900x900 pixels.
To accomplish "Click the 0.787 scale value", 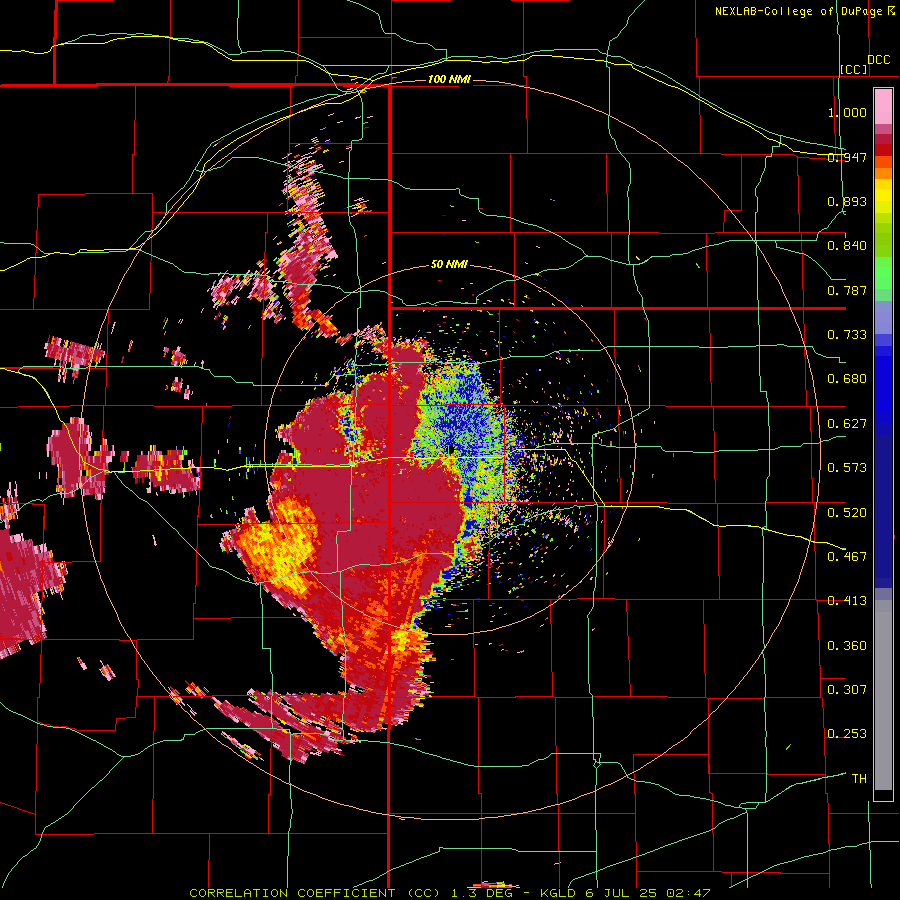I will 847,290.
